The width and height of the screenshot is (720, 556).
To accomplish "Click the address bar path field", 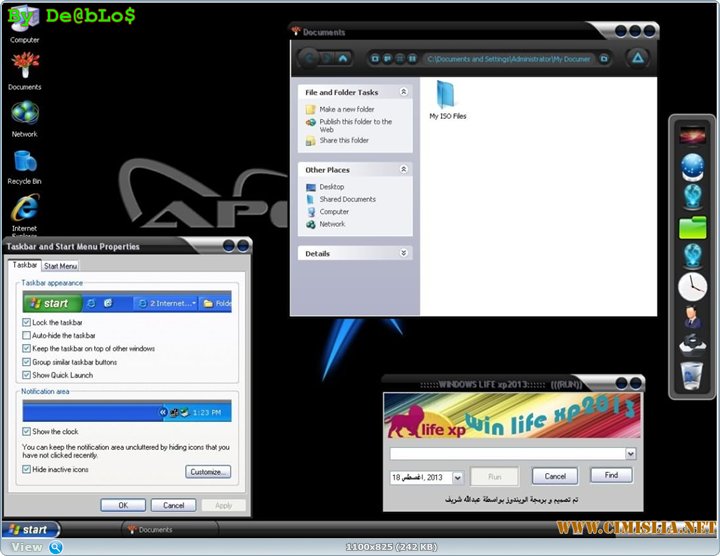I will pos(510,59).
